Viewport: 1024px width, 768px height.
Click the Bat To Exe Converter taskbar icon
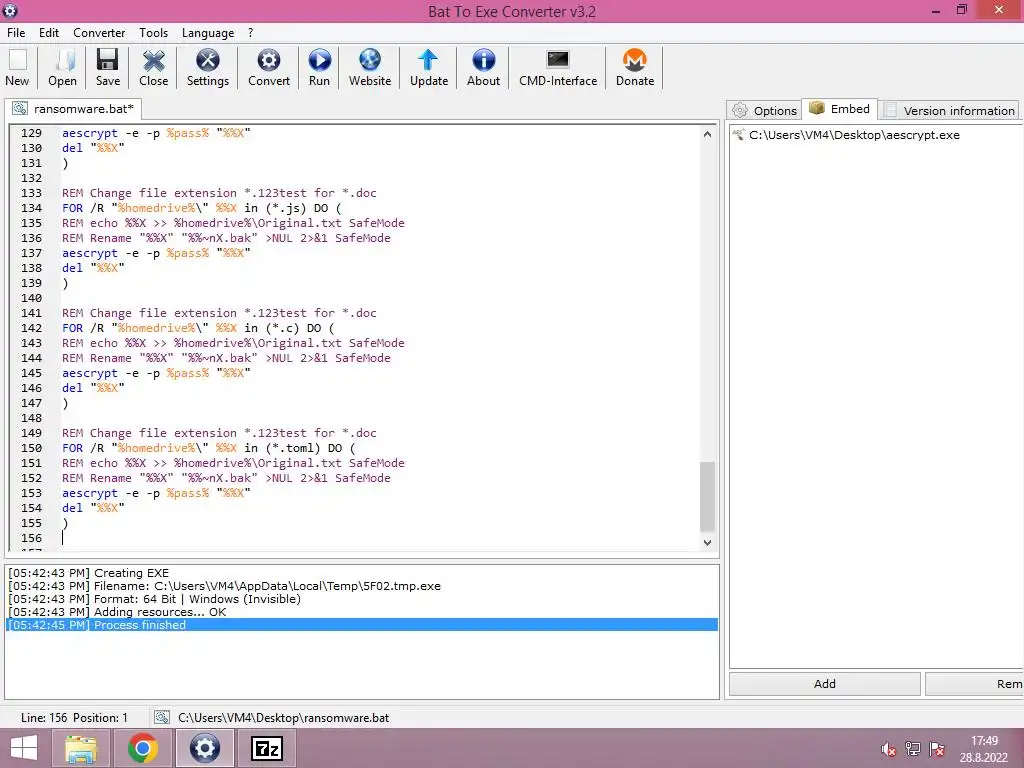point(204,748)
